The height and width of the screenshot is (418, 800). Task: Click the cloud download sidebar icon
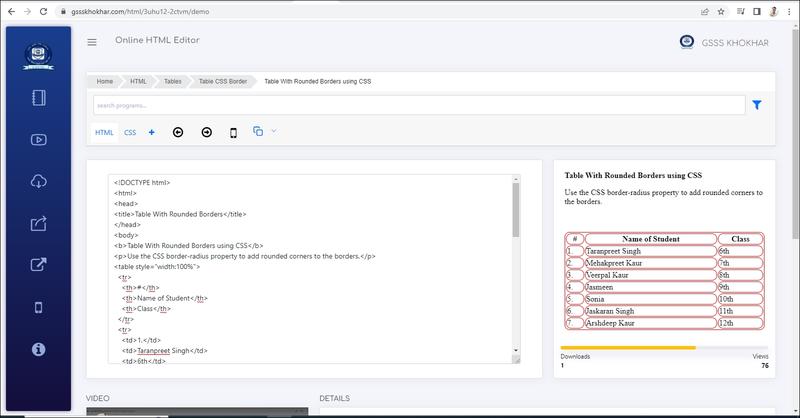coord(39,181)
